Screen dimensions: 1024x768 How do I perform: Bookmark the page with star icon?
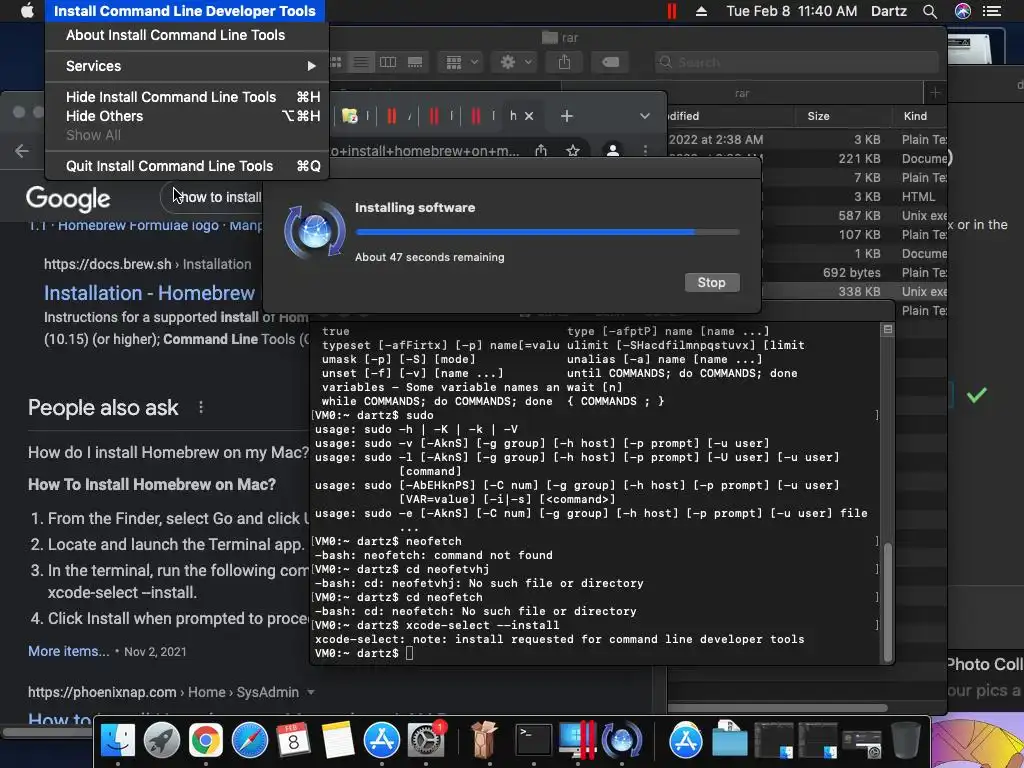pyautogui.click(x=573, y=151)
